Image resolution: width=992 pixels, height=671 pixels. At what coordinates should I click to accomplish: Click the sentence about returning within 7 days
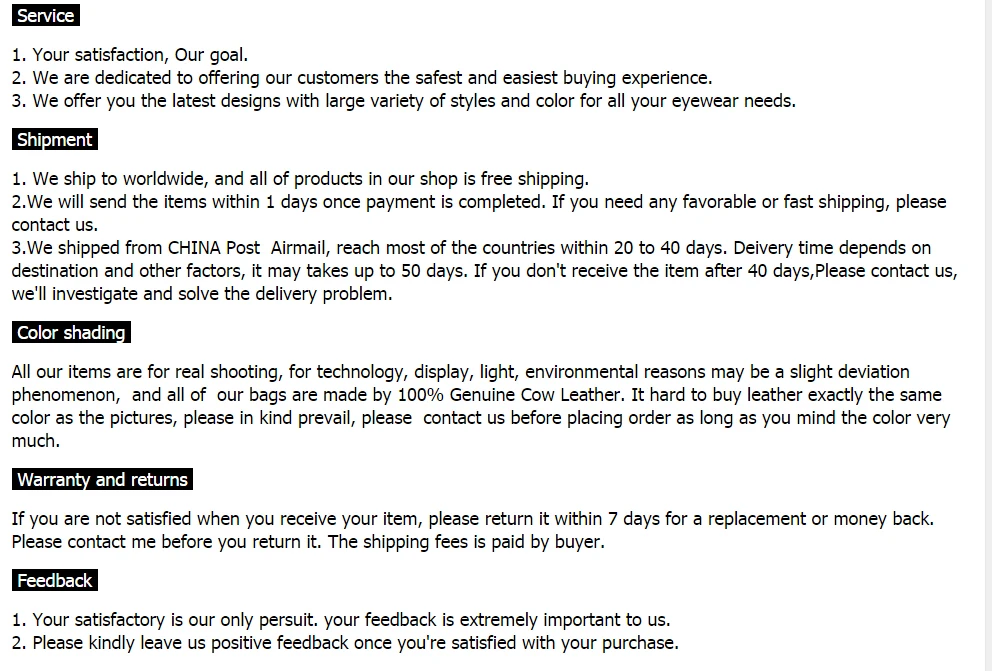473,519
